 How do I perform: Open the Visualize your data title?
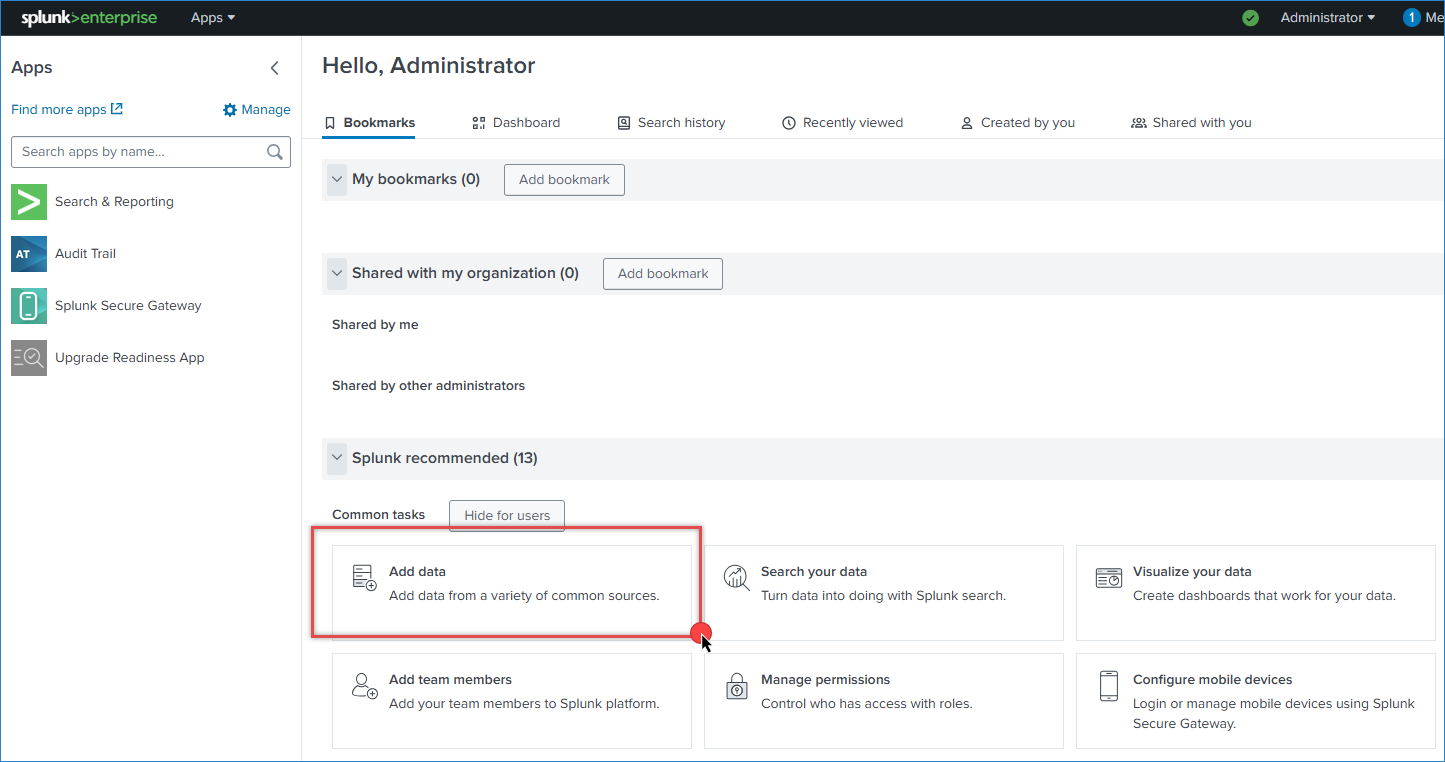pyautogui.click(x=1192, y=572)
